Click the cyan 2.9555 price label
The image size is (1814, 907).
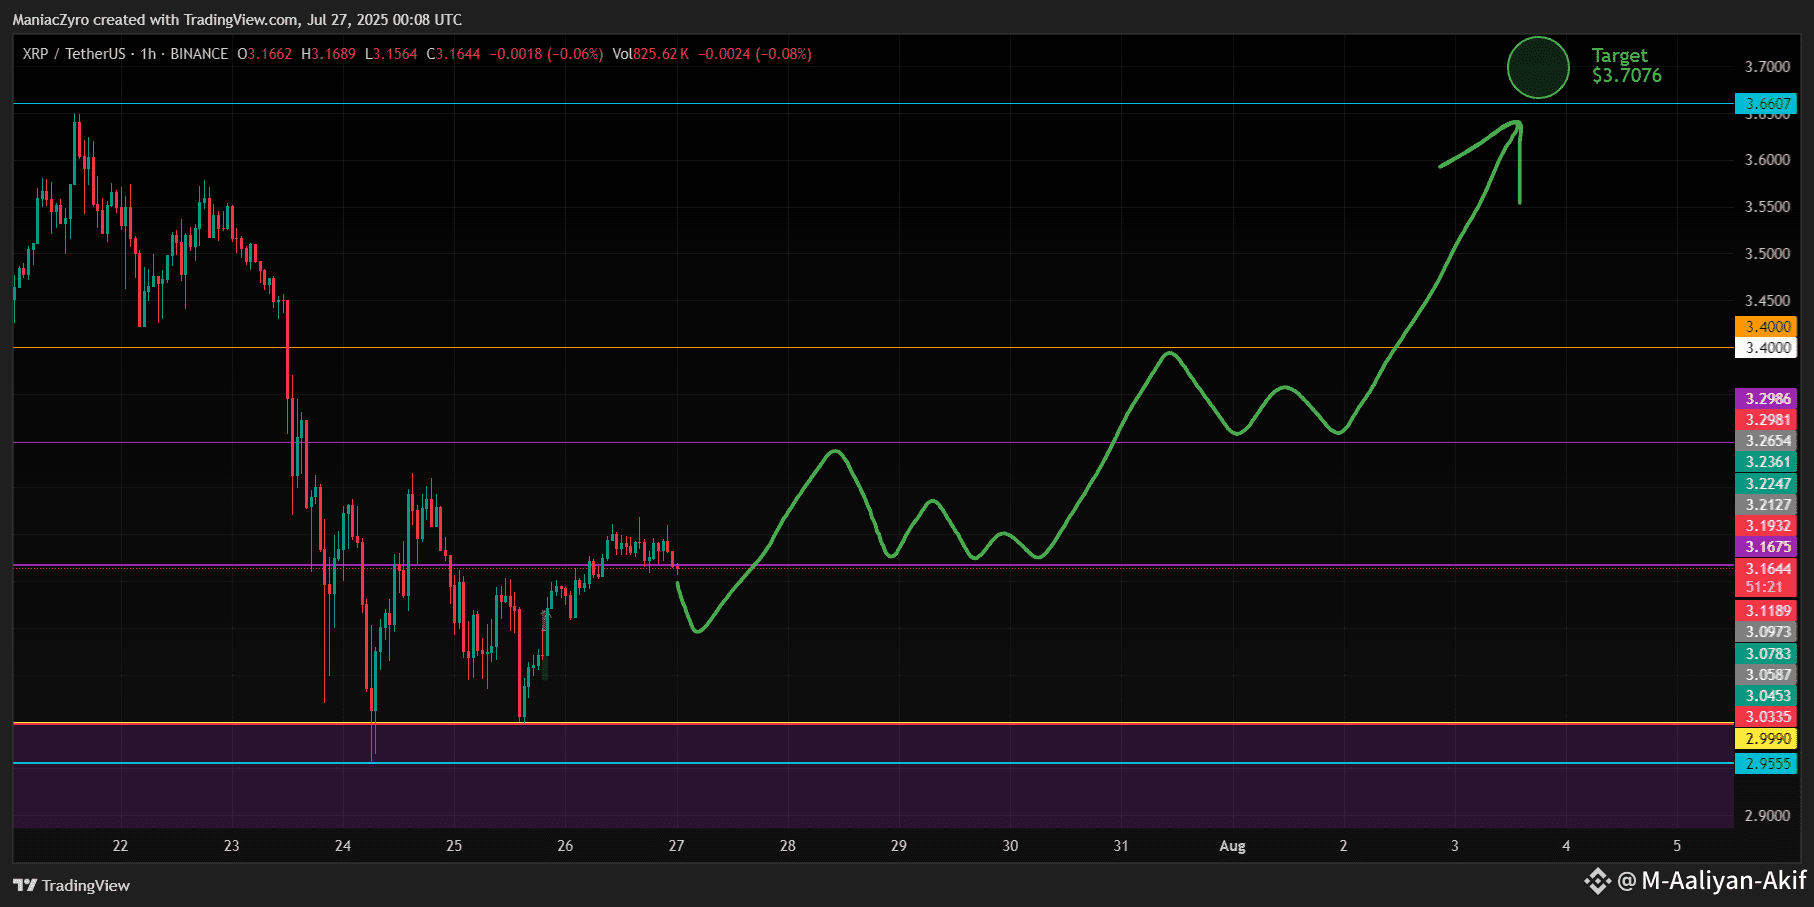click(x=1765, y=763)
